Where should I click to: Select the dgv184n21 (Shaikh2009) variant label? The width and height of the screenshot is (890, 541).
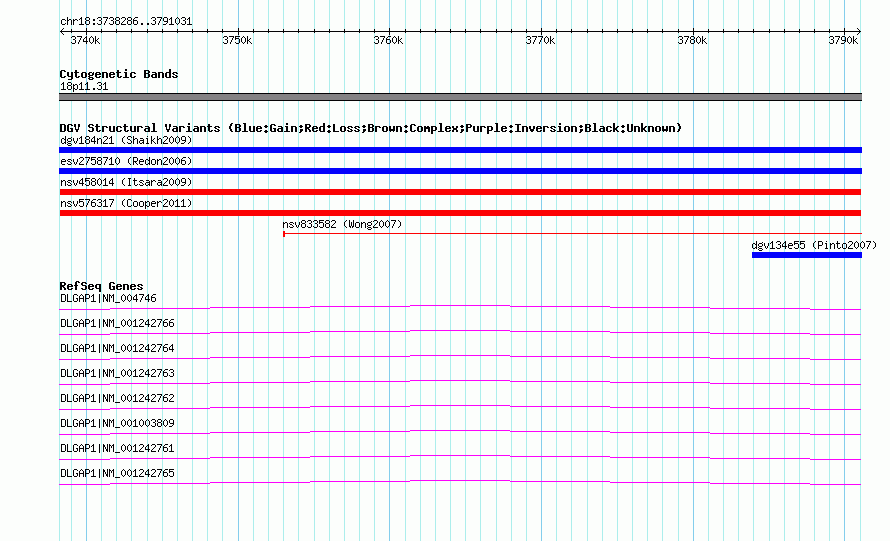[126, 140]
